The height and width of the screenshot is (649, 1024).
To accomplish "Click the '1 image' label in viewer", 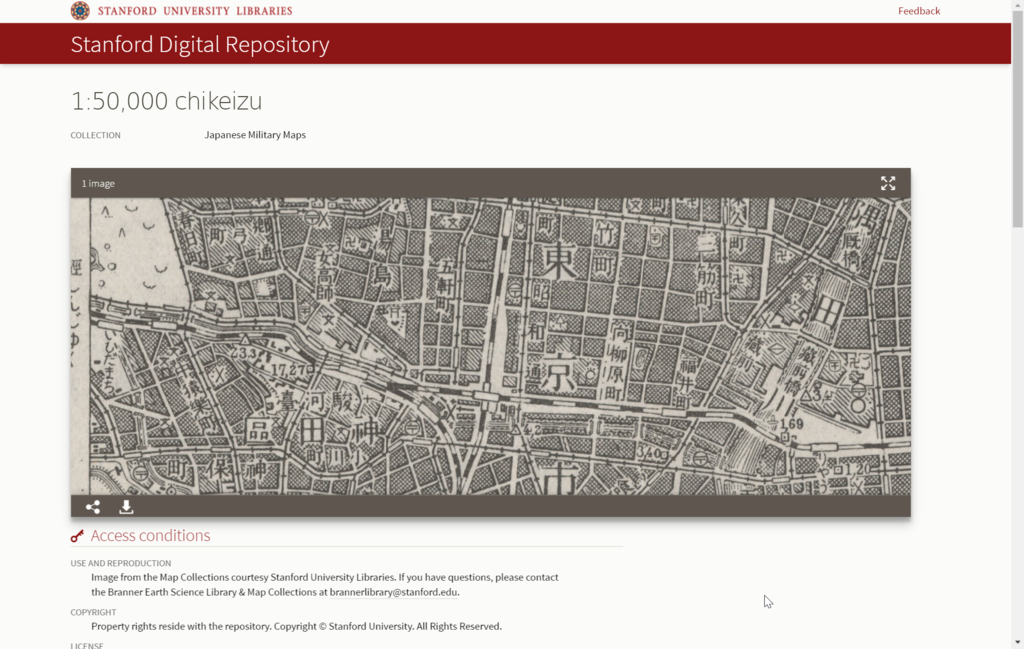I will 98,183.
